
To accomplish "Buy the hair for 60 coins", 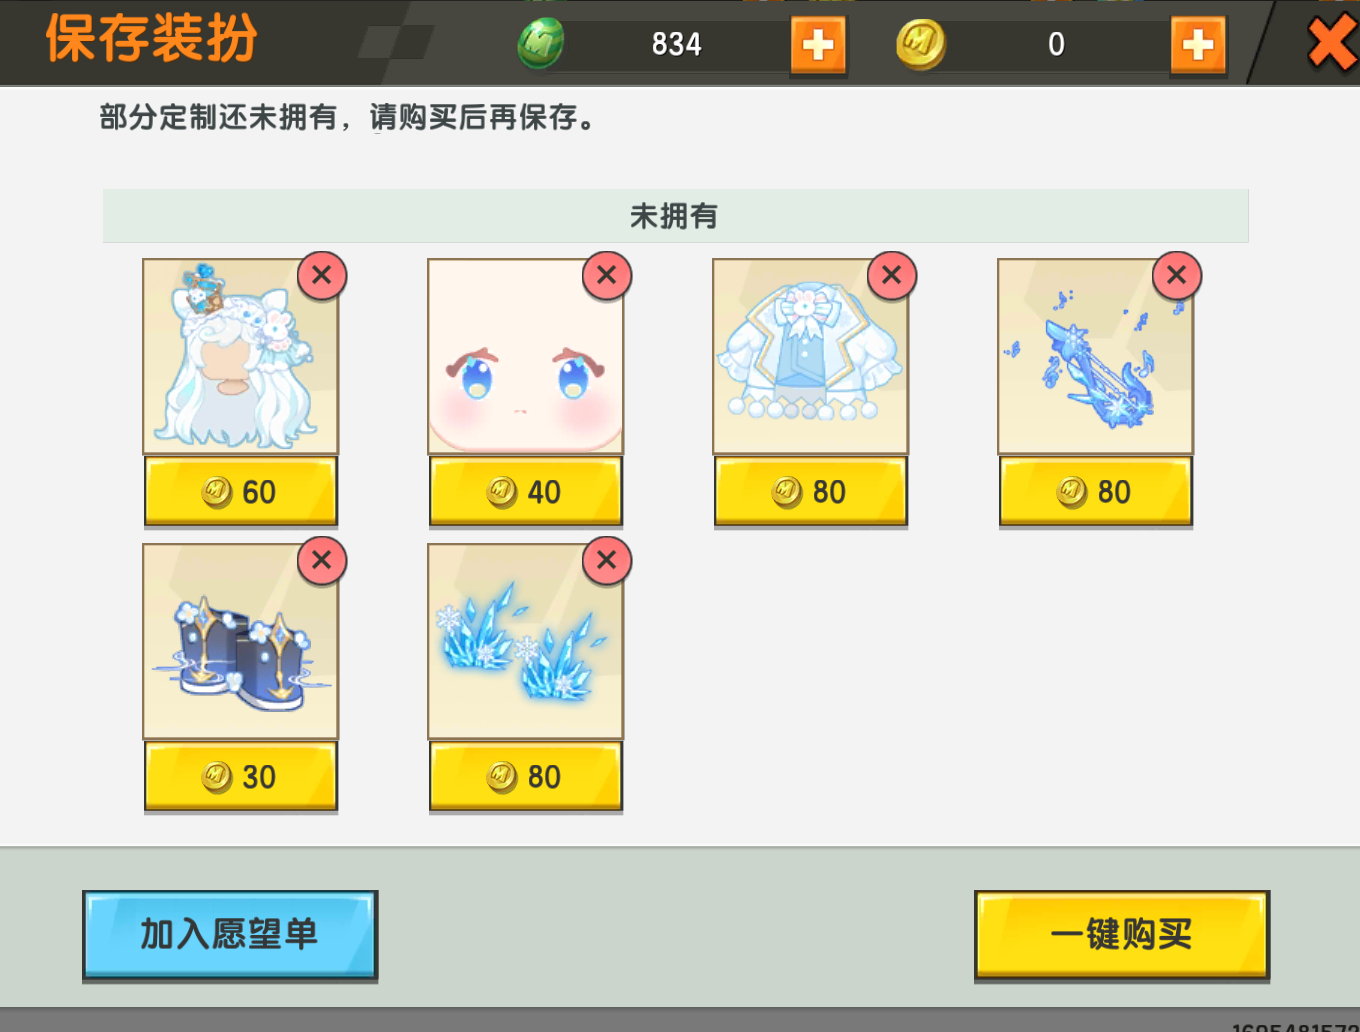I will point(241,491).
